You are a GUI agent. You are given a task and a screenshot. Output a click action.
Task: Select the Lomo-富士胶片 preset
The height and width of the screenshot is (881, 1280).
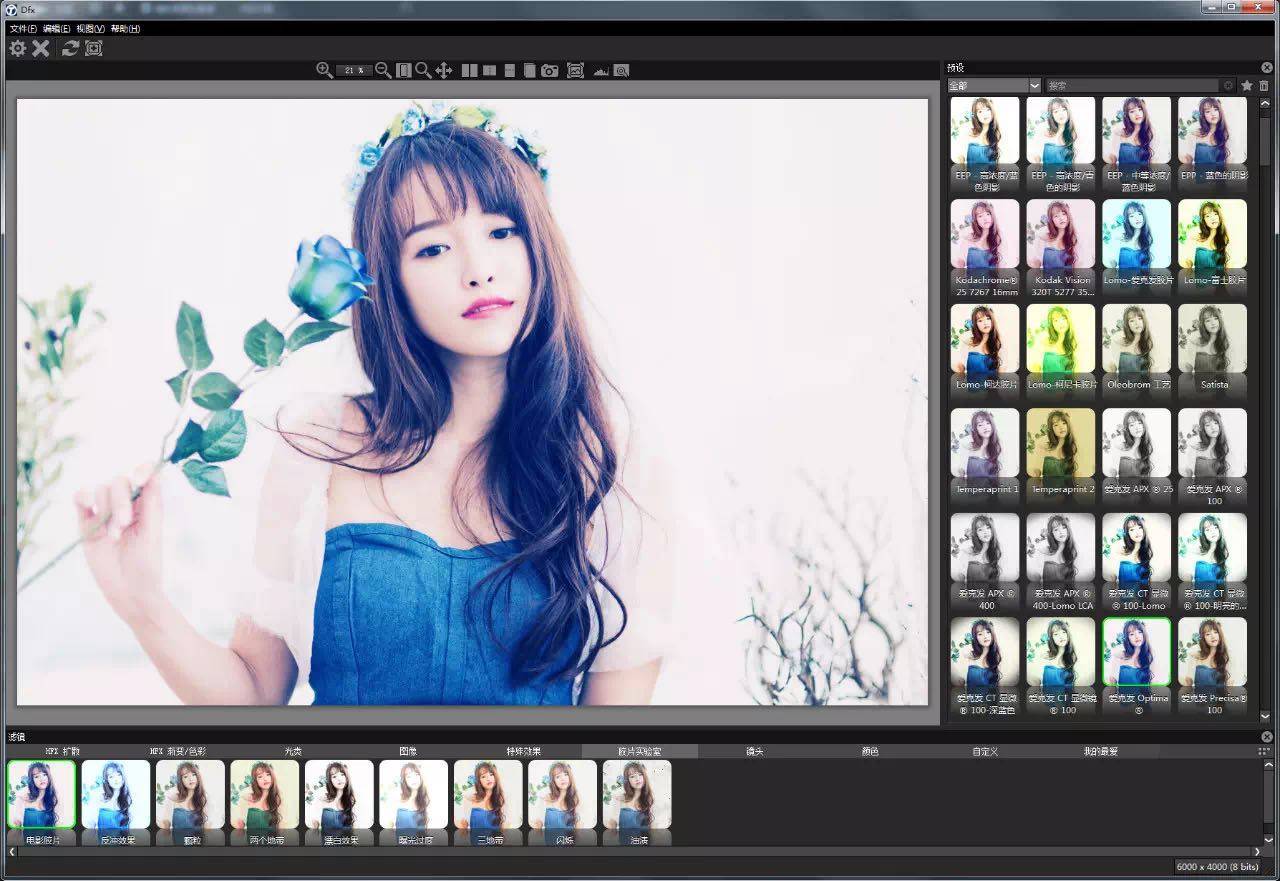pyautogui.click(x=1213, y=248)
